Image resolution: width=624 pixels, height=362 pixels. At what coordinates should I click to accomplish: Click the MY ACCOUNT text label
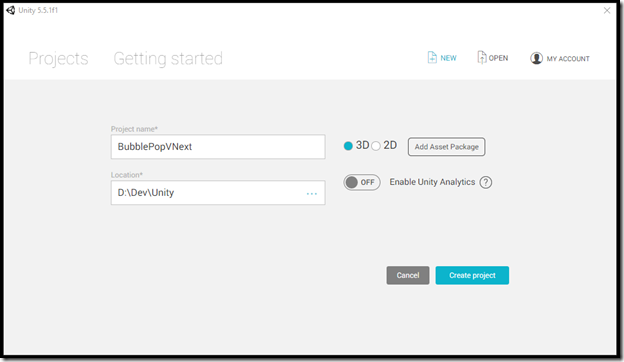coord(568,59)
